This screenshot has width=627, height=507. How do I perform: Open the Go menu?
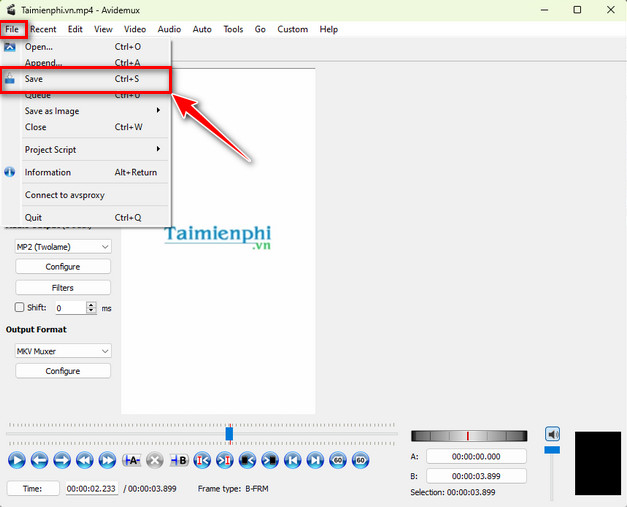point(260,29)
